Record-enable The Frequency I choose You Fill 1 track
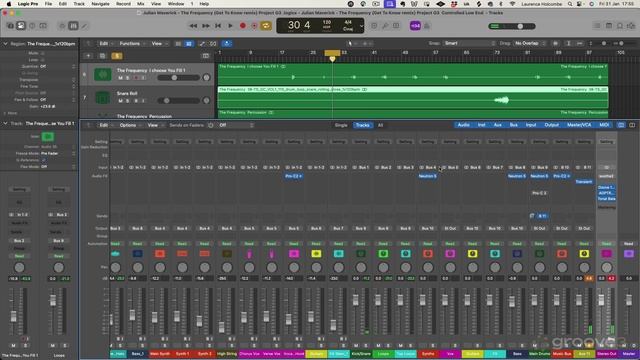Viewport: 640px width, 360px height. pyautogui.click(x=136, y=78)
